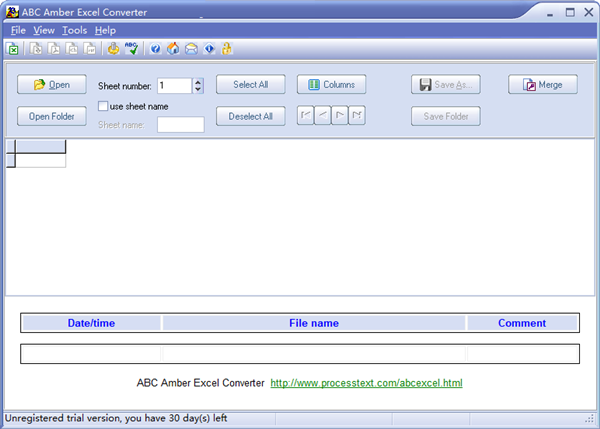Click the Select All button
The width and height of the screenshot is (600, 429).
251,85
